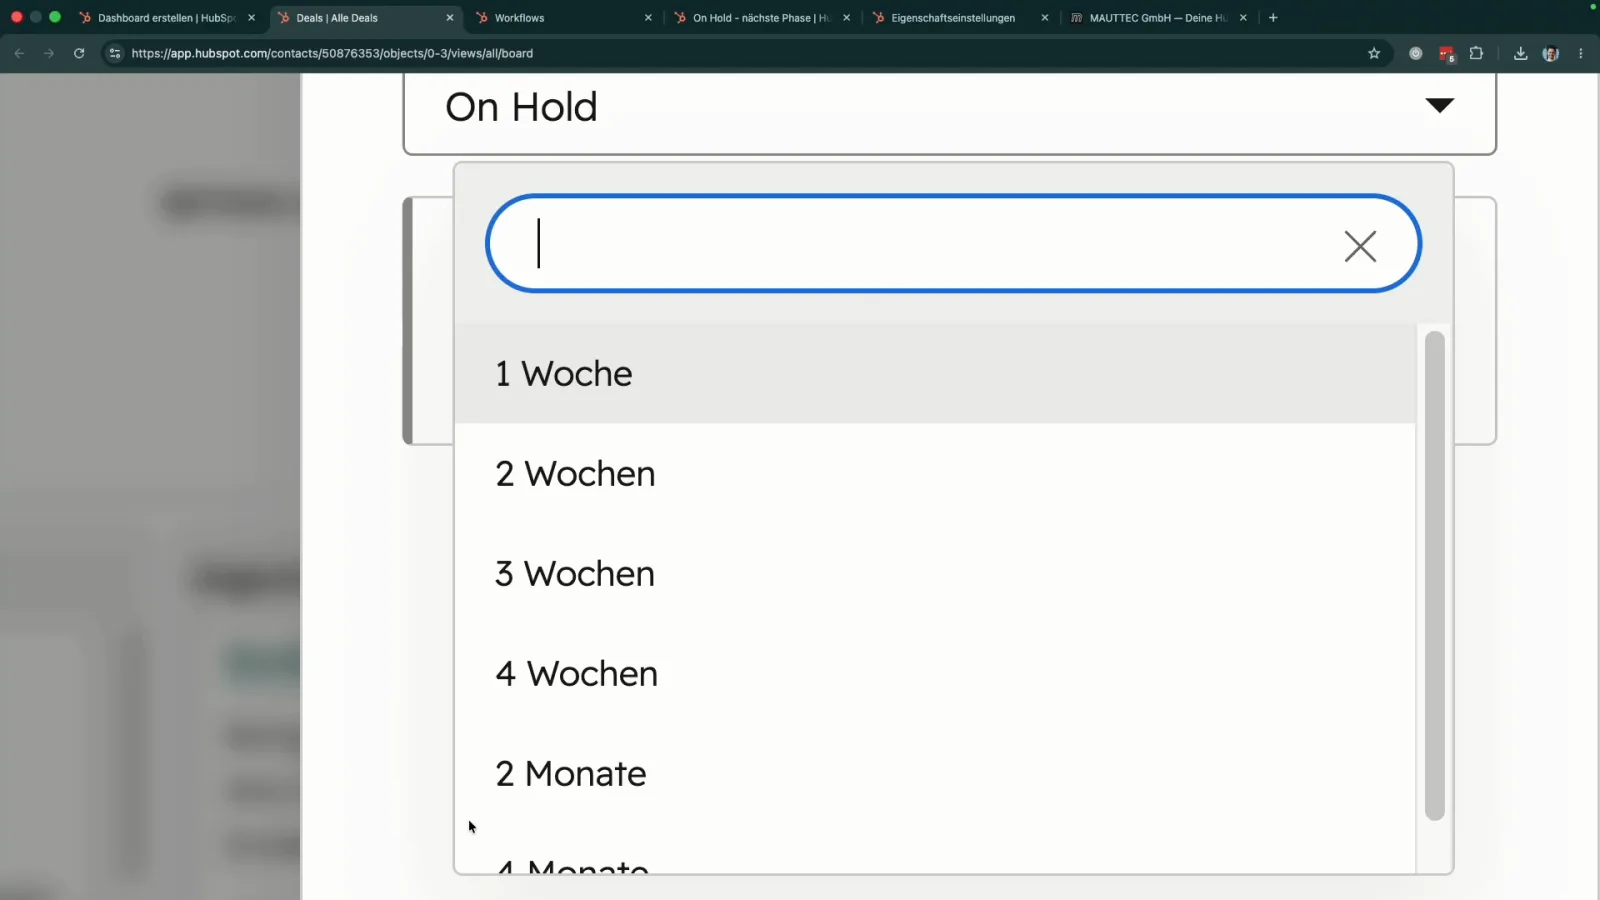
Task: Close the Workflows browser tab
Action: click(x=648, y=18)
